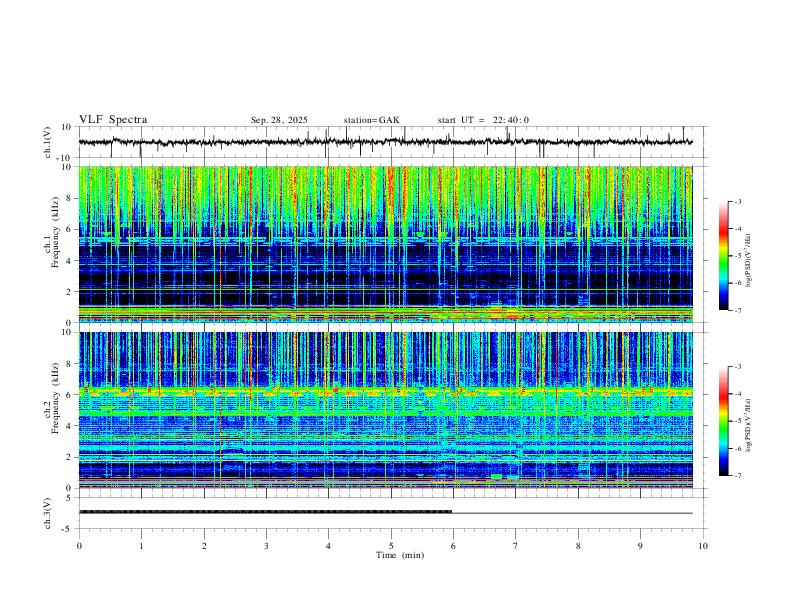Image resolution: width=792 pixels, height=612 pixels.
Task: Click the time axis tick label '0'
Action: coord(79,546)
